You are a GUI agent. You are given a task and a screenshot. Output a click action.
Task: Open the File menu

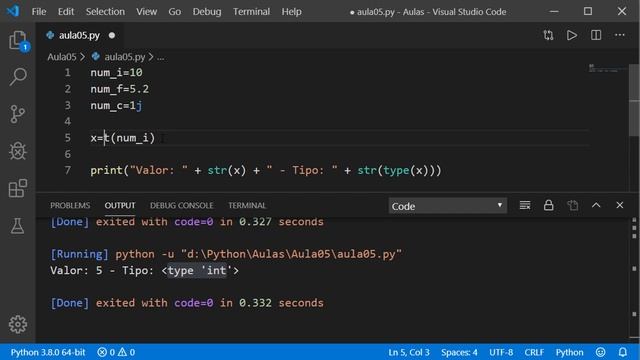tap(39, 11)
